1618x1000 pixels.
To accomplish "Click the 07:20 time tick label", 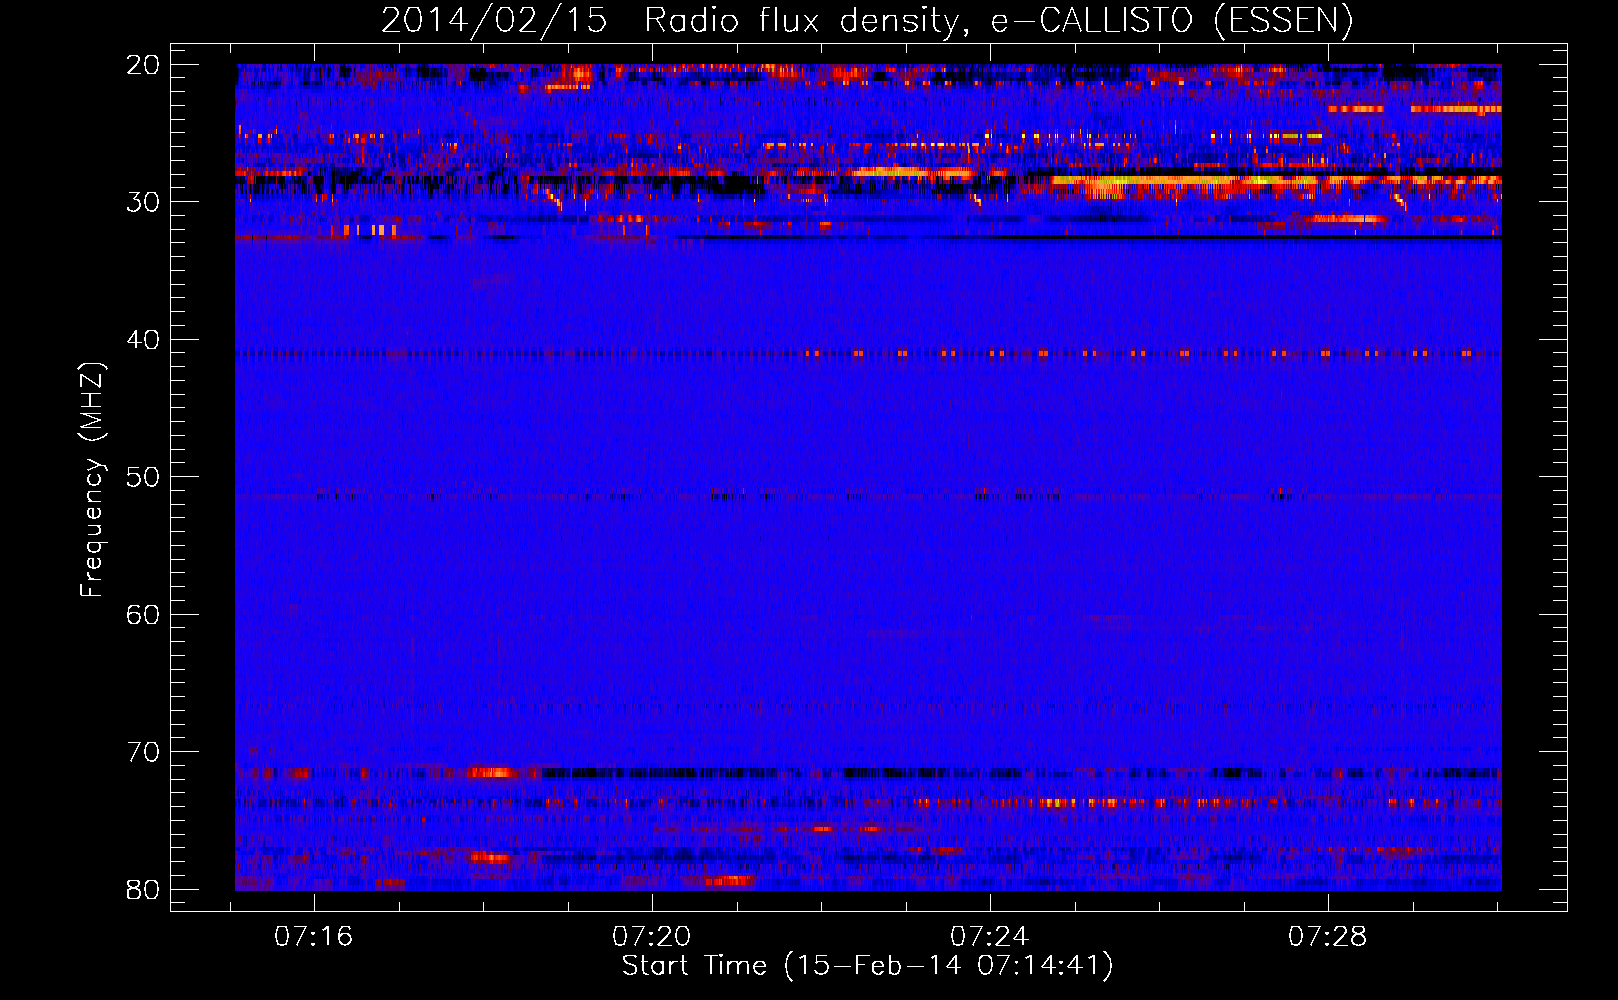I will tap(652, 937).
